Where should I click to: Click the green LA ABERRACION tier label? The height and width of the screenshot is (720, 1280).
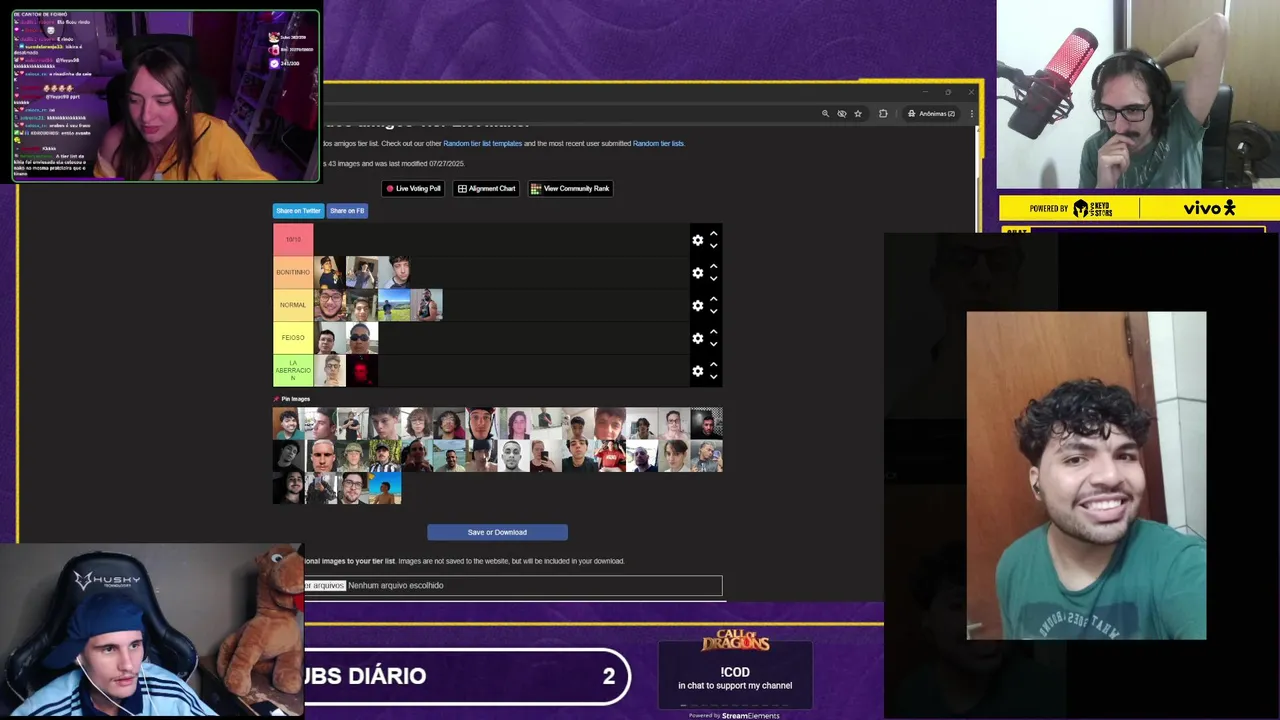click(x=293, y=371)
